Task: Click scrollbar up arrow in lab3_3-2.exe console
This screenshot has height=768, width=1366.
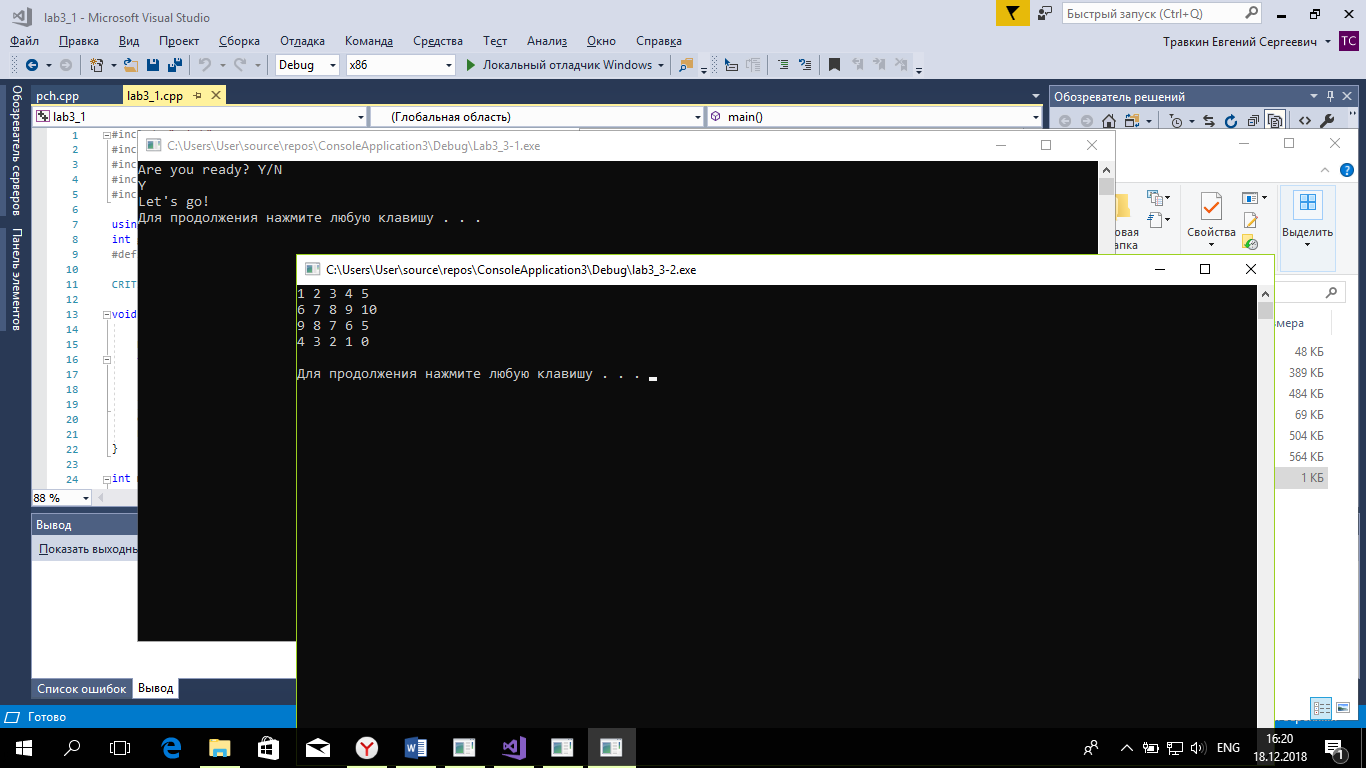Action: (1265, 295)
